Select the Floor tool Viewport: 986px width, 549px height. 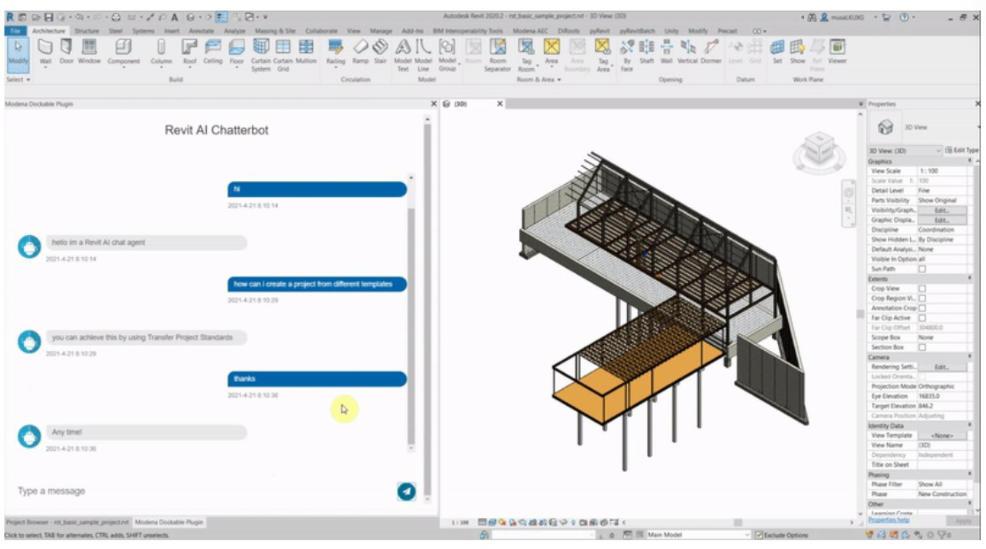(x=236, y=52)
